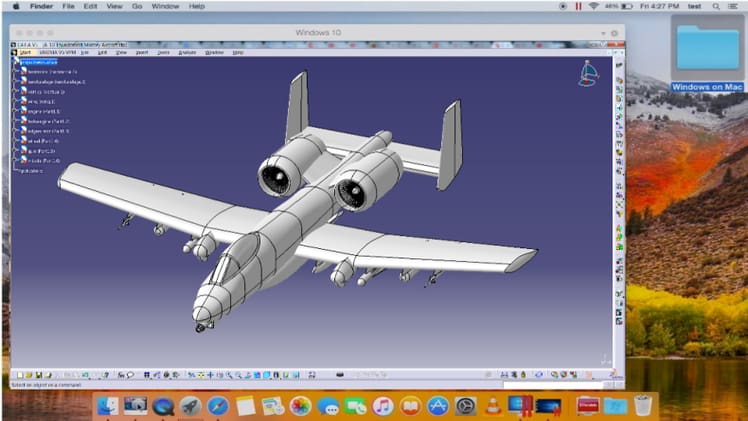Open the Analyze menu
748x421 pixels.
(x=188, y=52)
